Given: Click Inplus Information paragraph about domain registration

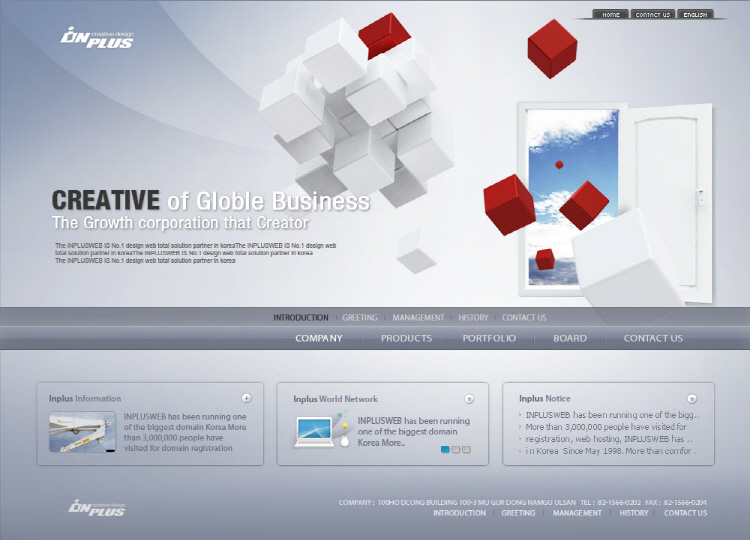Looking at the screenshot, I should pos(185,432).
